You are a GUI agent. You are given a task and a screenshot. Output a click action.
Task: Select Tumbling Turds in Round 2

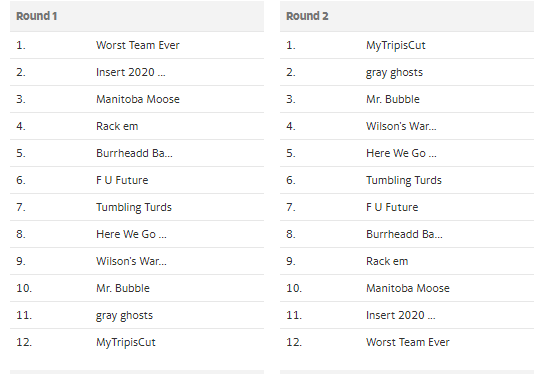click(x=404, y=180)
